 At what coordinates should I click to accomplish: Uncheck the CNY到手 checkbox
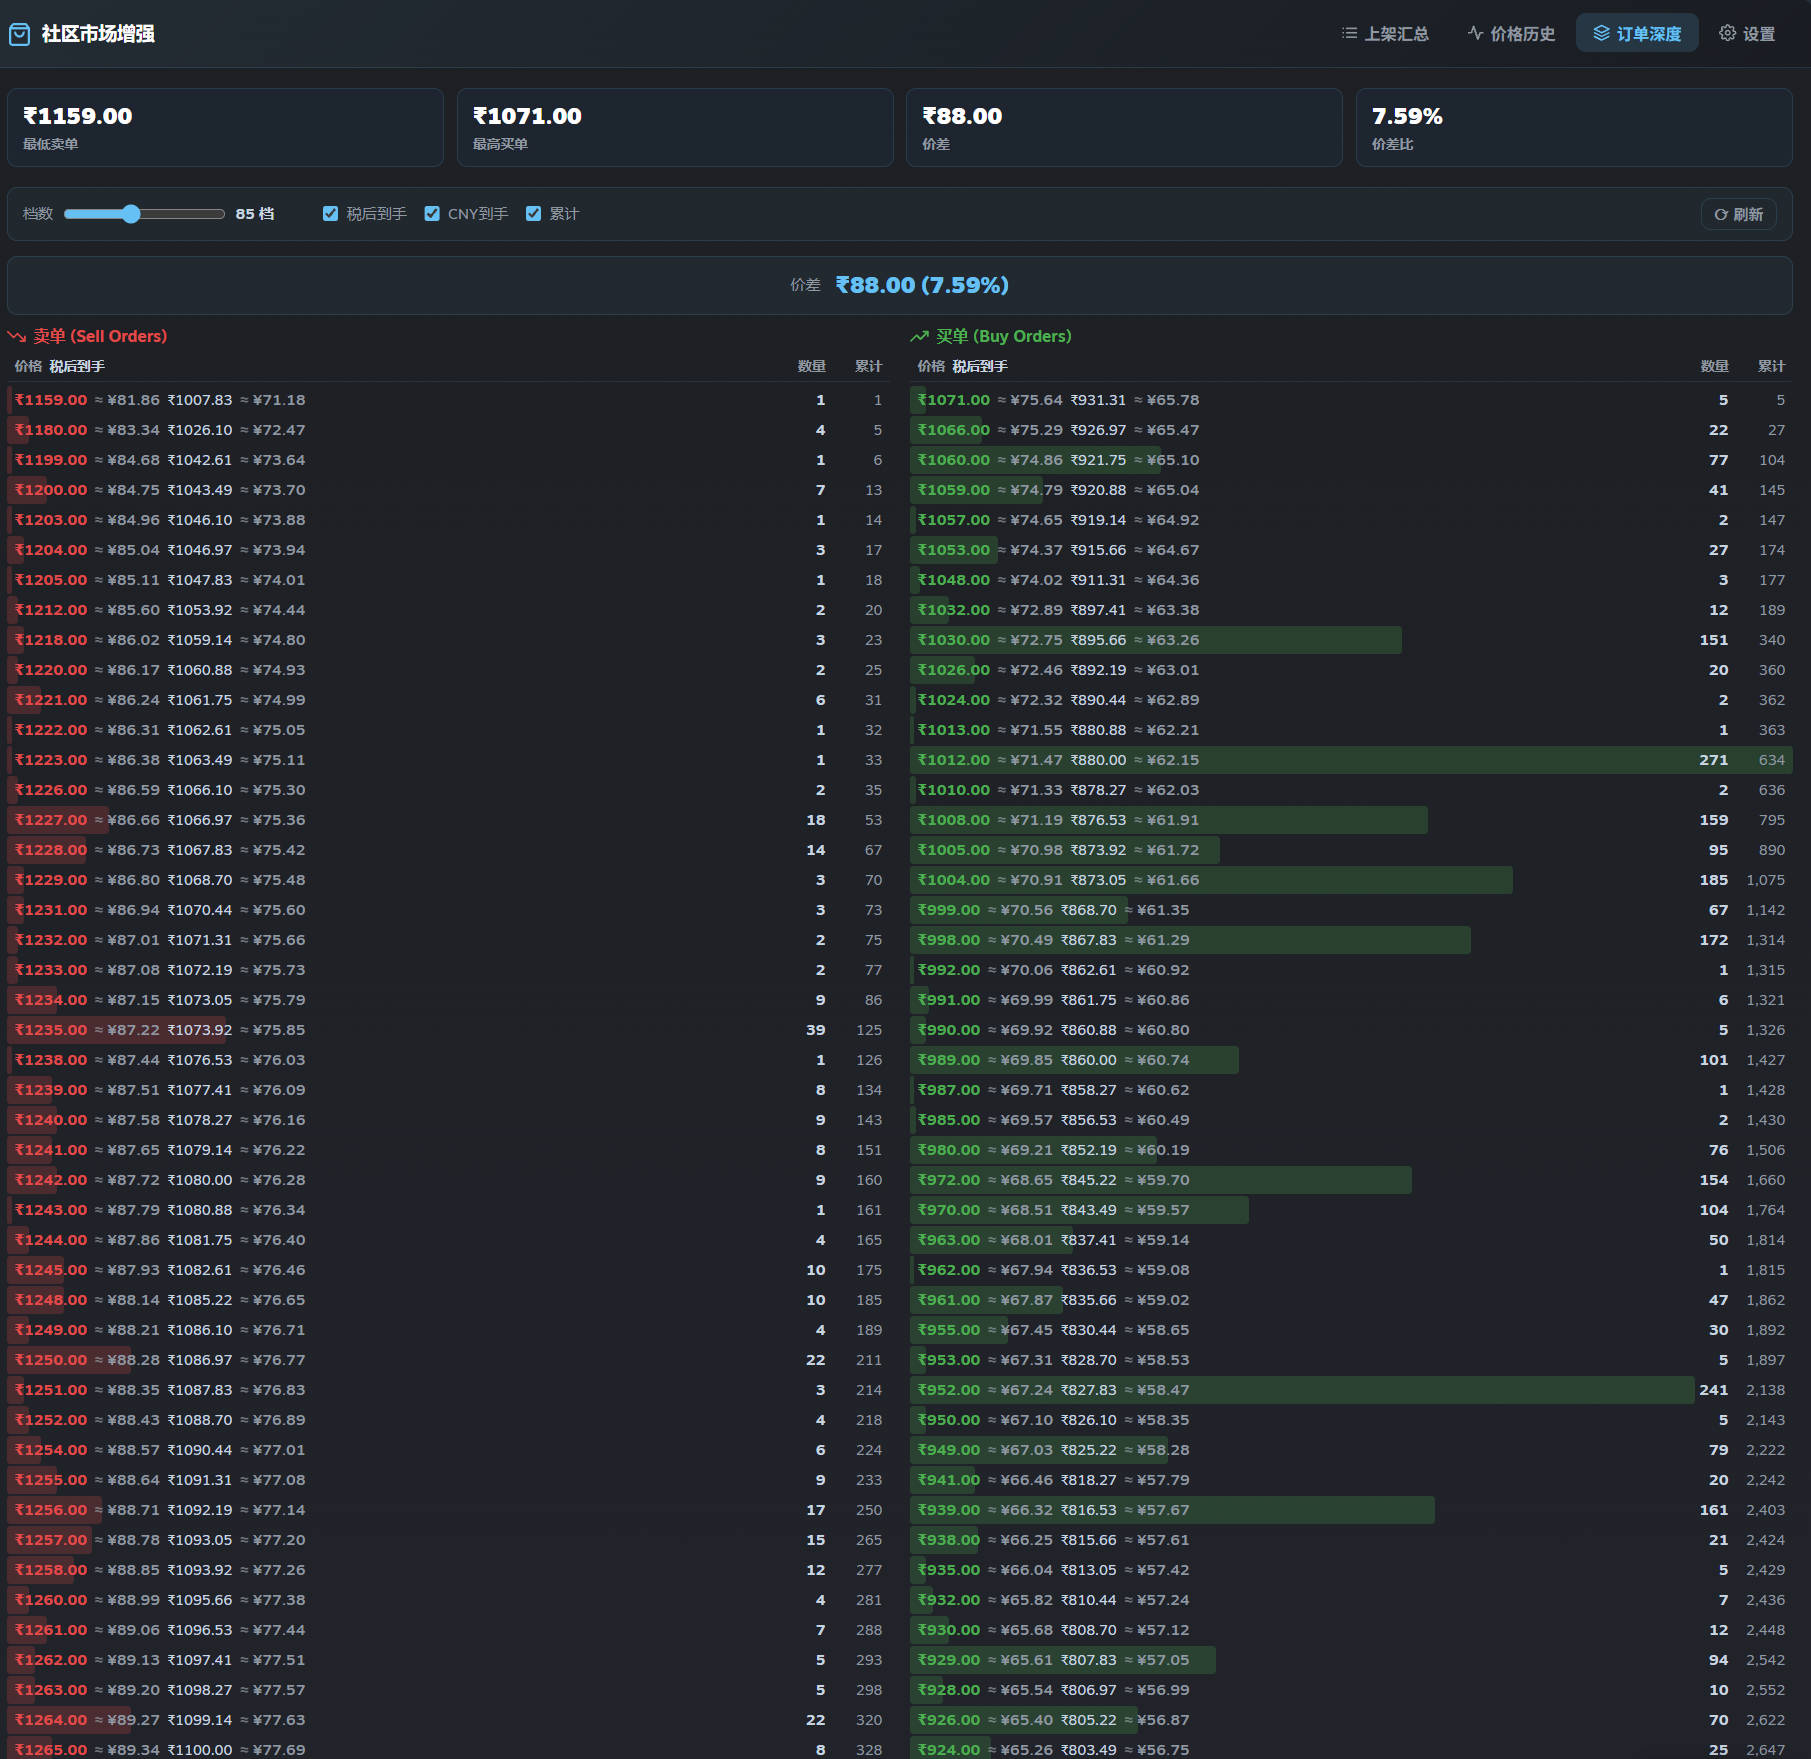pyautogui.click(x=432, y=214)
